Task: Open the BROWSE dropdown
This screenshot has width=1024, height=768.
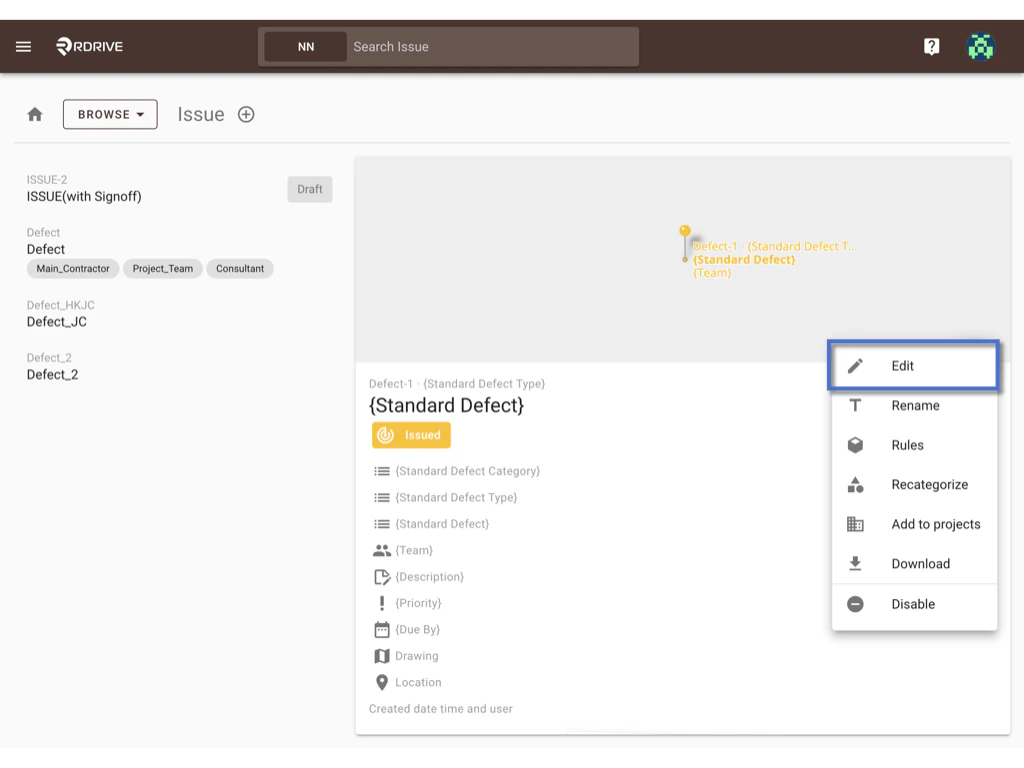Action: pos(110,114)
